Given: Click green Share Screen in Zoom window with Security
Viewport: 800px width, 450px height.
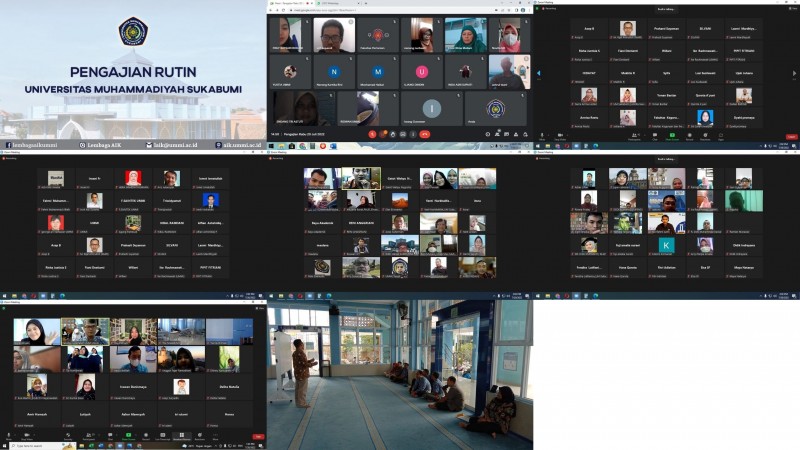Looking at the screenshot, I should pyautogui.click(x=129, y=436).
